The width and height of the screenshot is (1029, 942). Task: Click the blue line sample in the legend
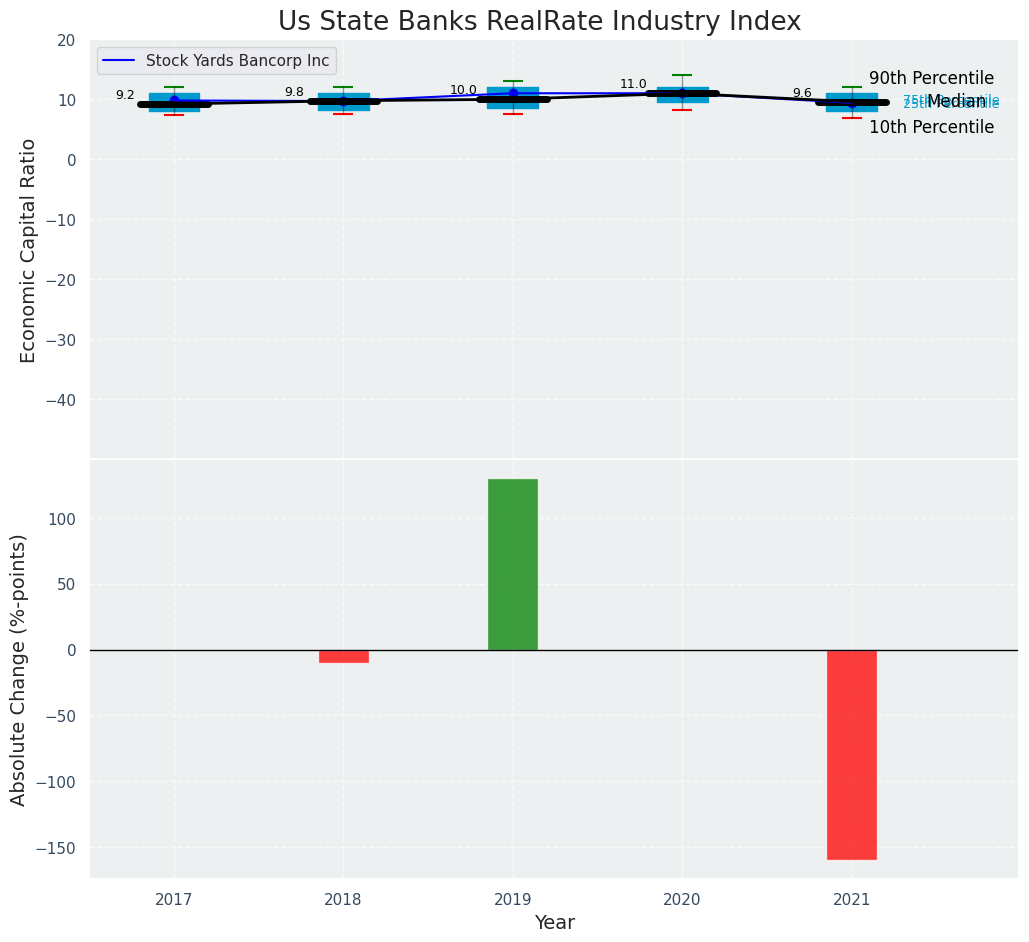pos(120,61)
